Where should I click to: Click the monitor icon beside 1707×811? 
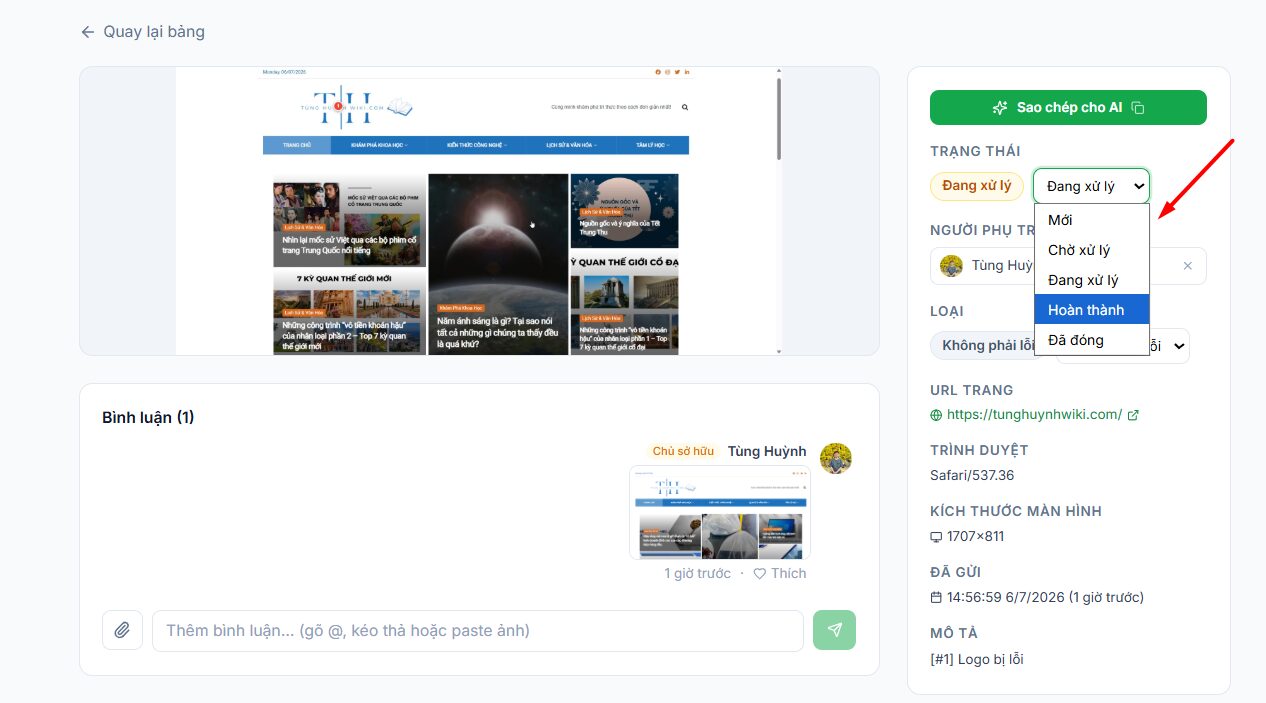point(936,537)
